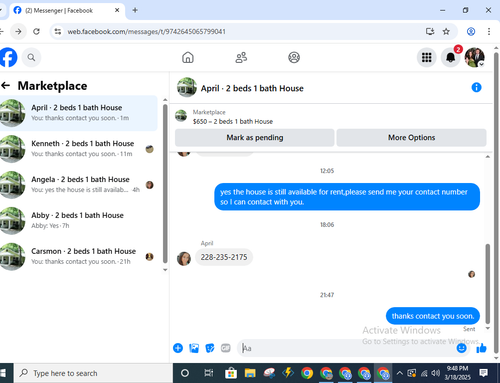This screenshot has width=500, height=383.
Task: Click More Options button
Action: [x=411, y=138]
